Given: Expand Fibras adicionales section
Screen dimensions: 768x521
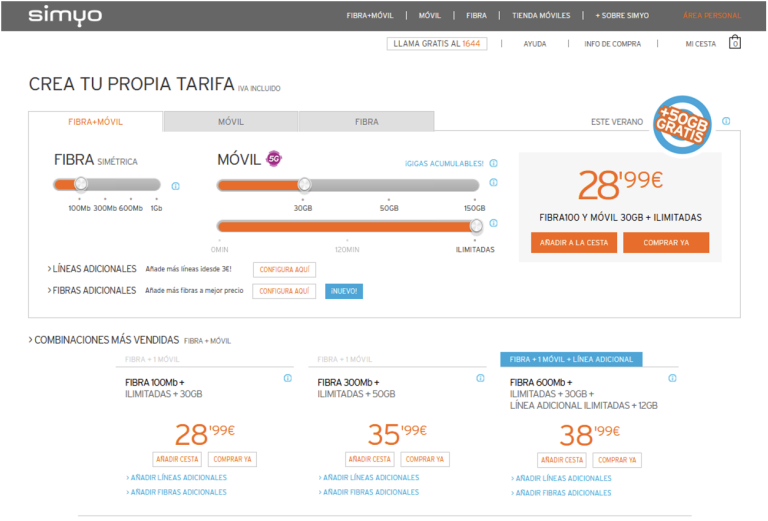Looking at the screenshot, I should click(x=92, y=290).
